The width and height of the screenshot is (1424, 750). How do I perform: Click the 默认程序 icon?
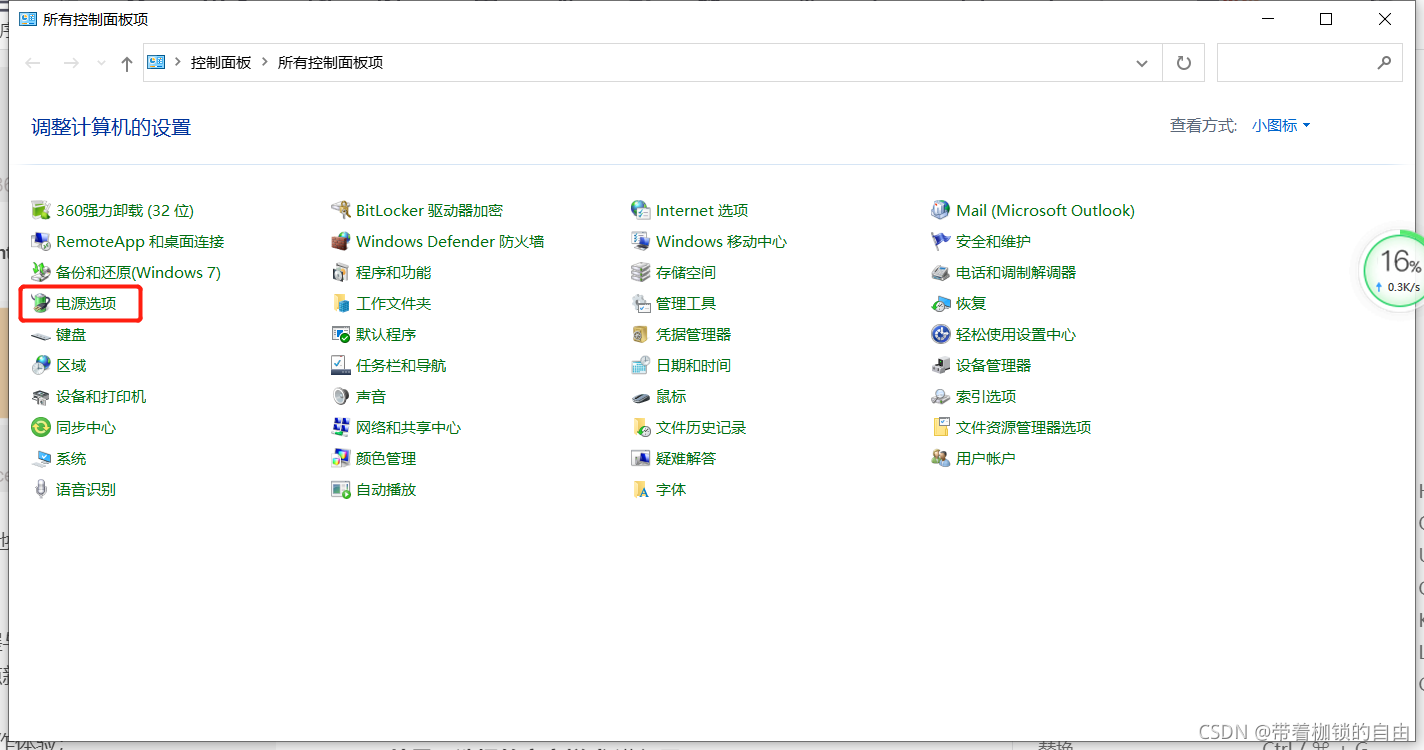click(x=341, y=334)
